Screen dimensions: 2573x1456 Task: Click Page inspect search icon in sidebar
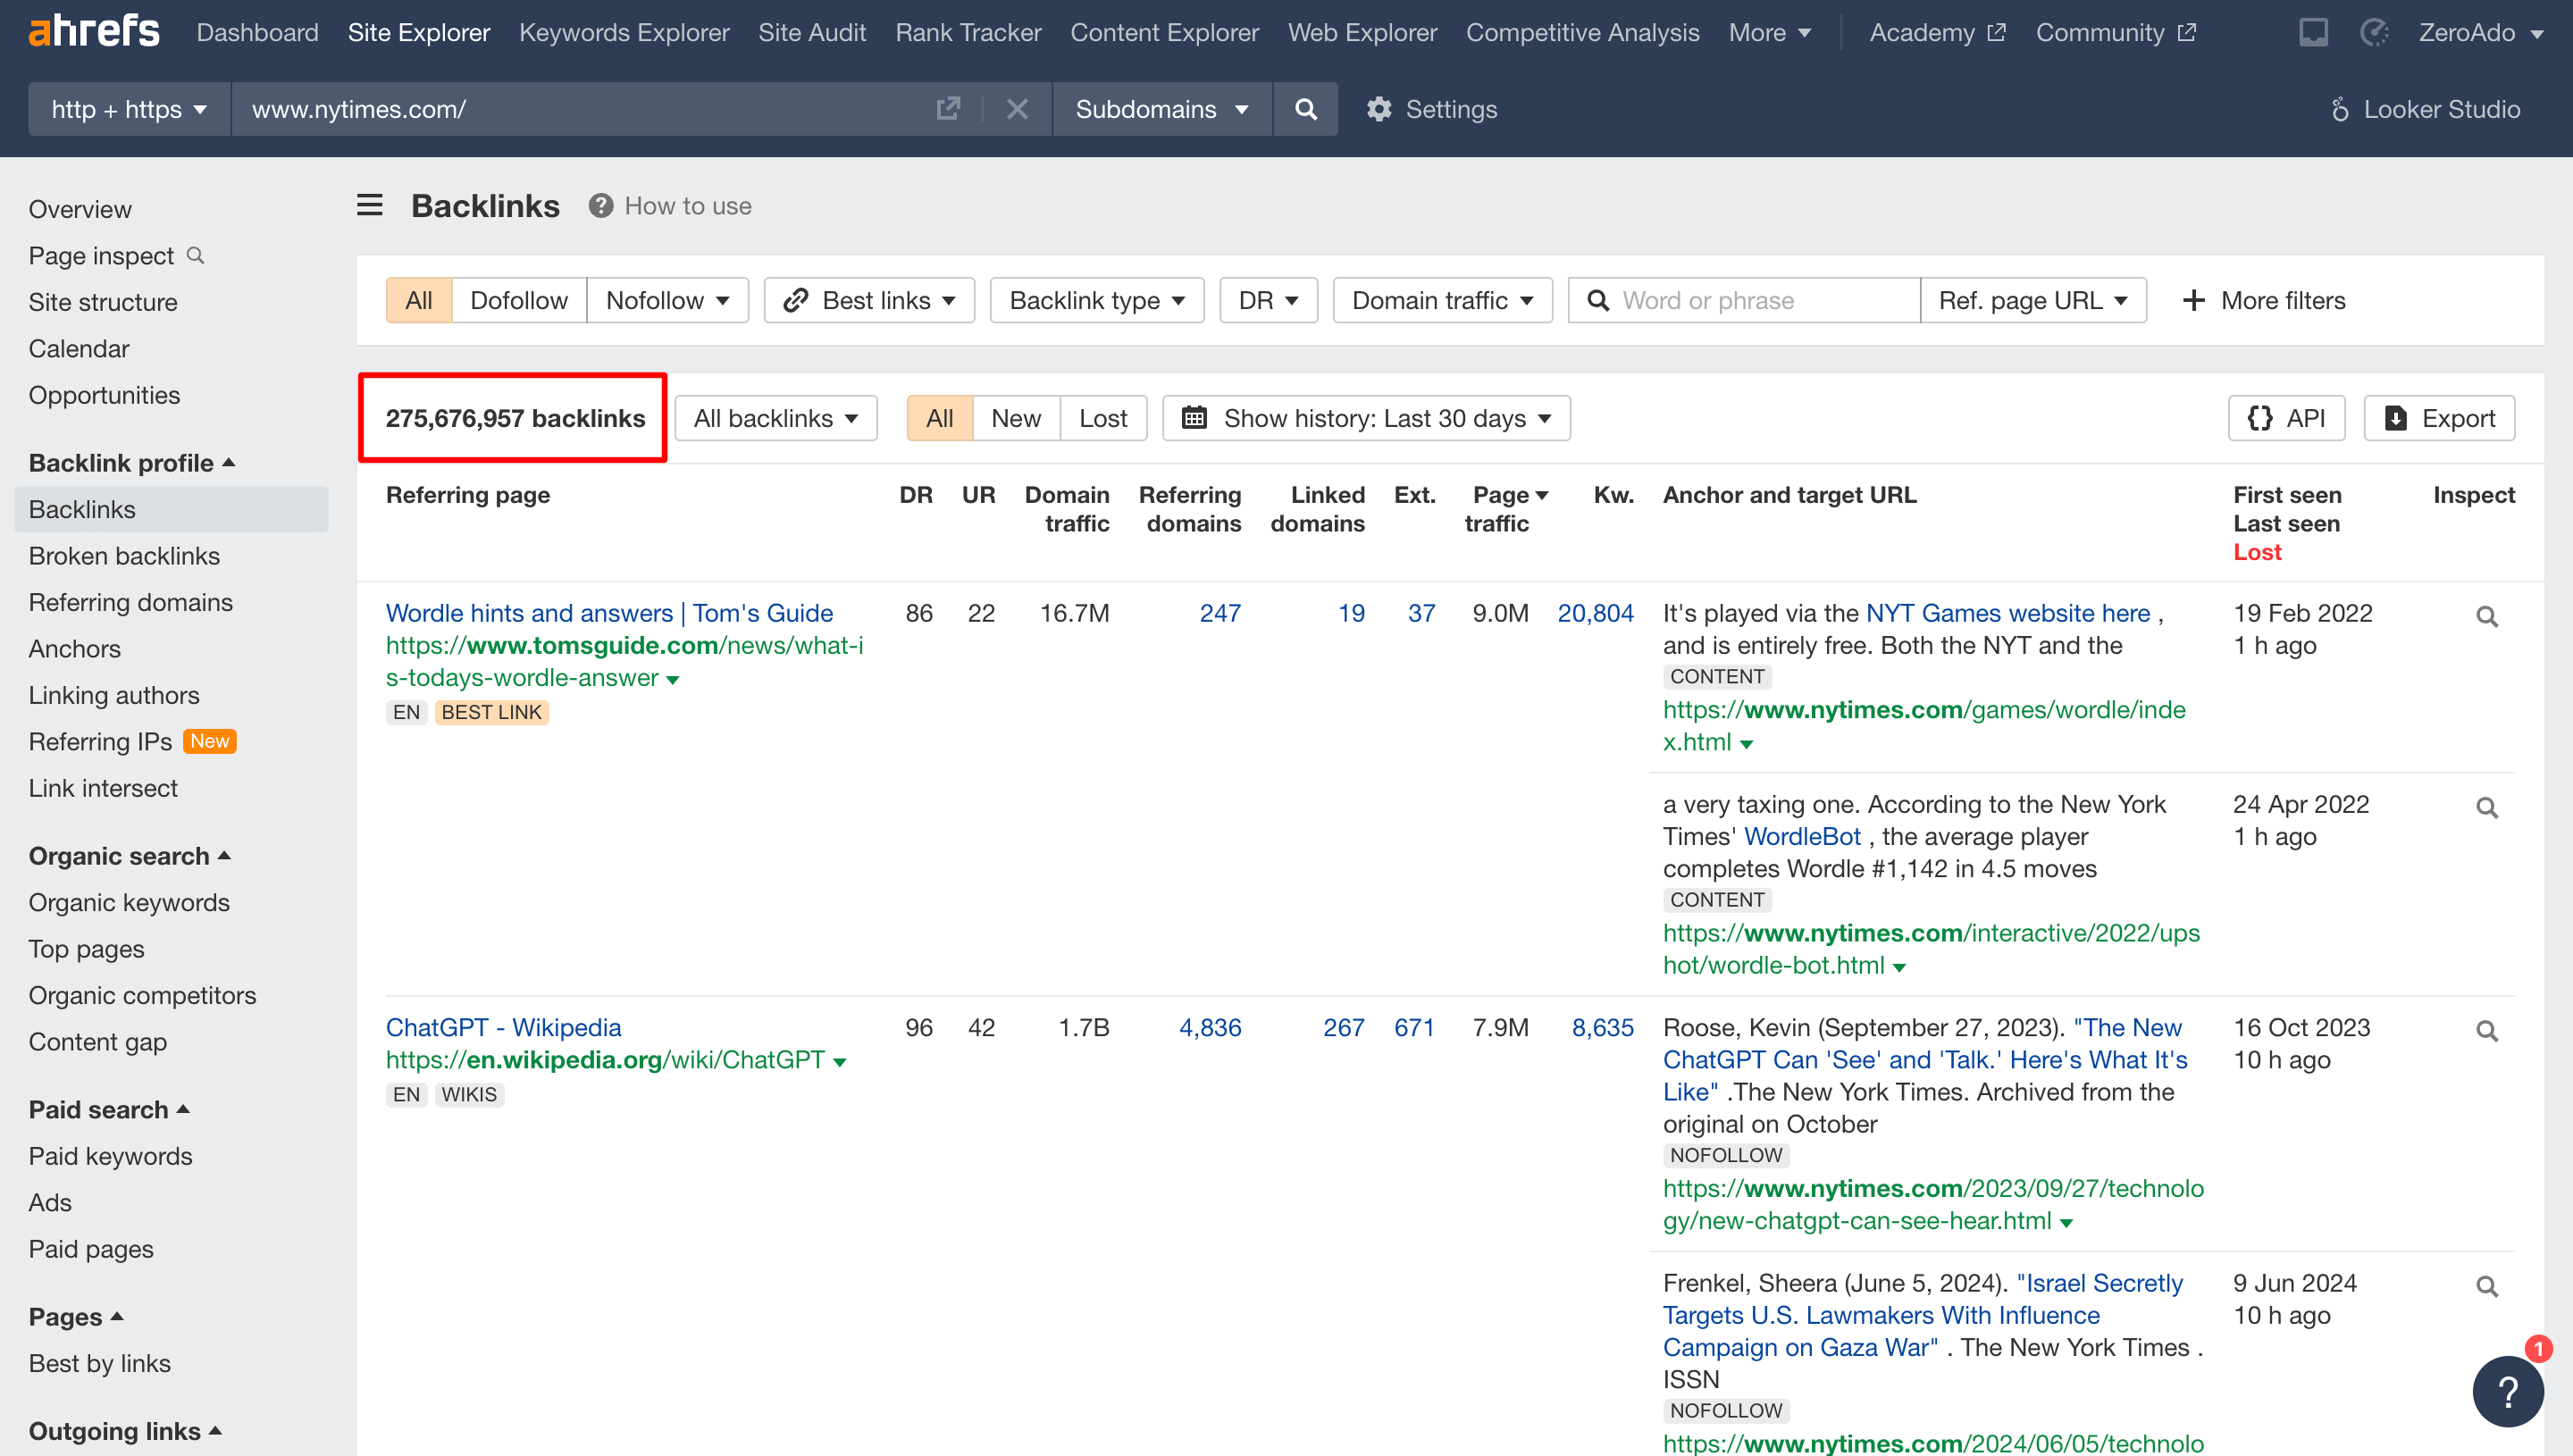[196, 256]
